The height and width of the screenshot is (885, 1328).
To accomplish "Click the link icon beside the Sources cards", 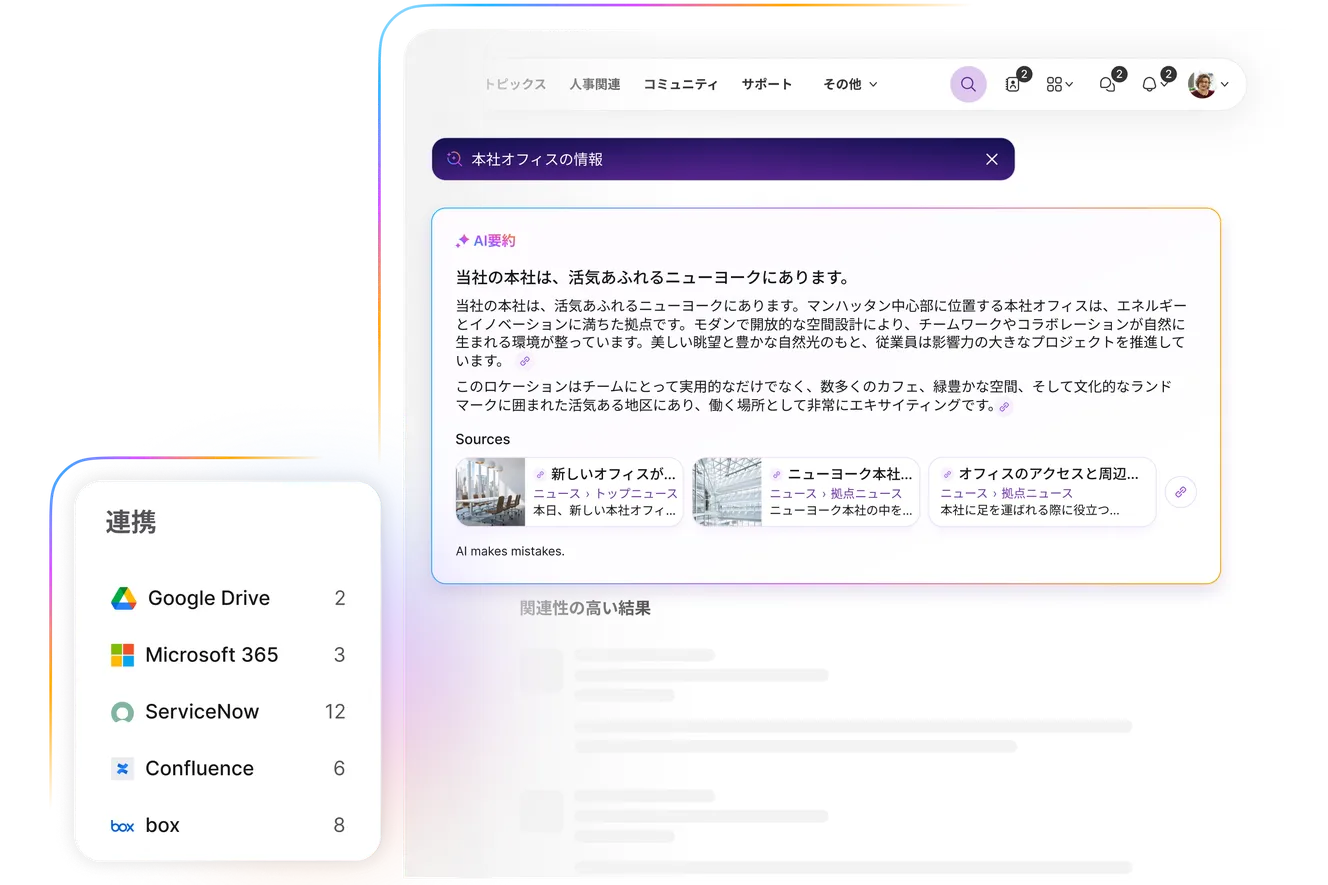I will pyautogui.click(x=1180, y=492).
